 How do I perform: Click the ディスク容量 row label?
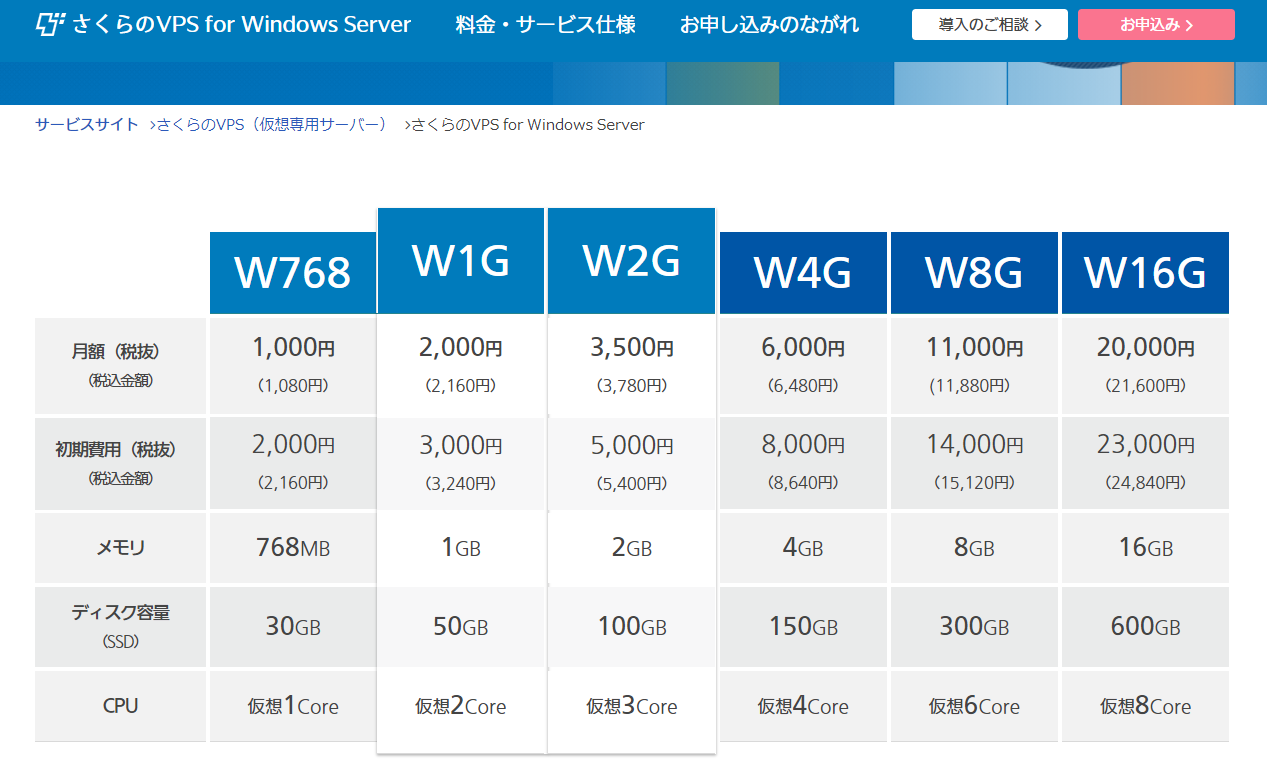click(120, 613)
